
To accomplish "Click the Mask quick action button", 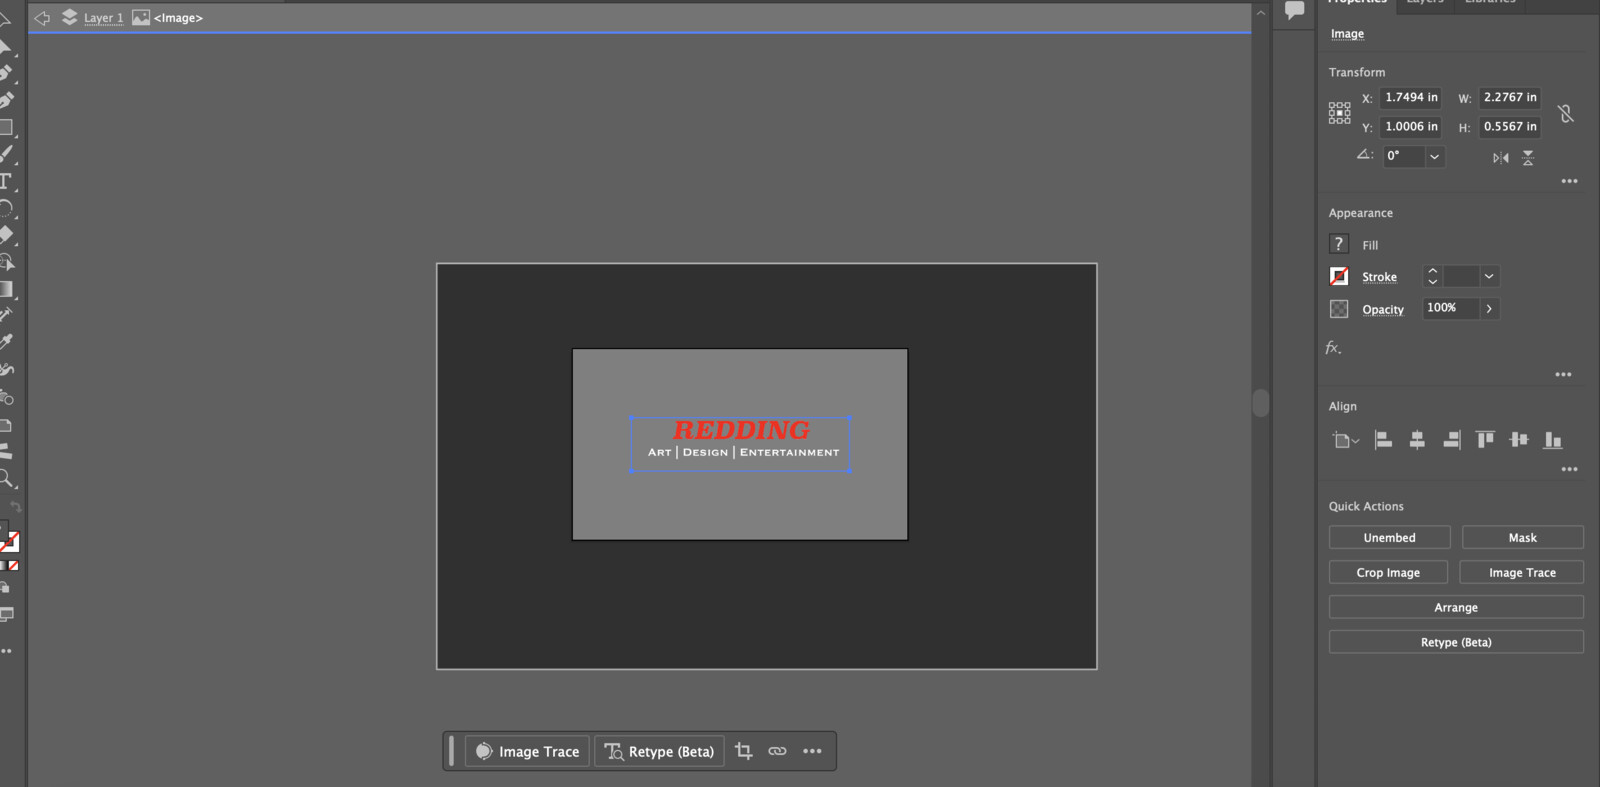I will click(1522, 538).
